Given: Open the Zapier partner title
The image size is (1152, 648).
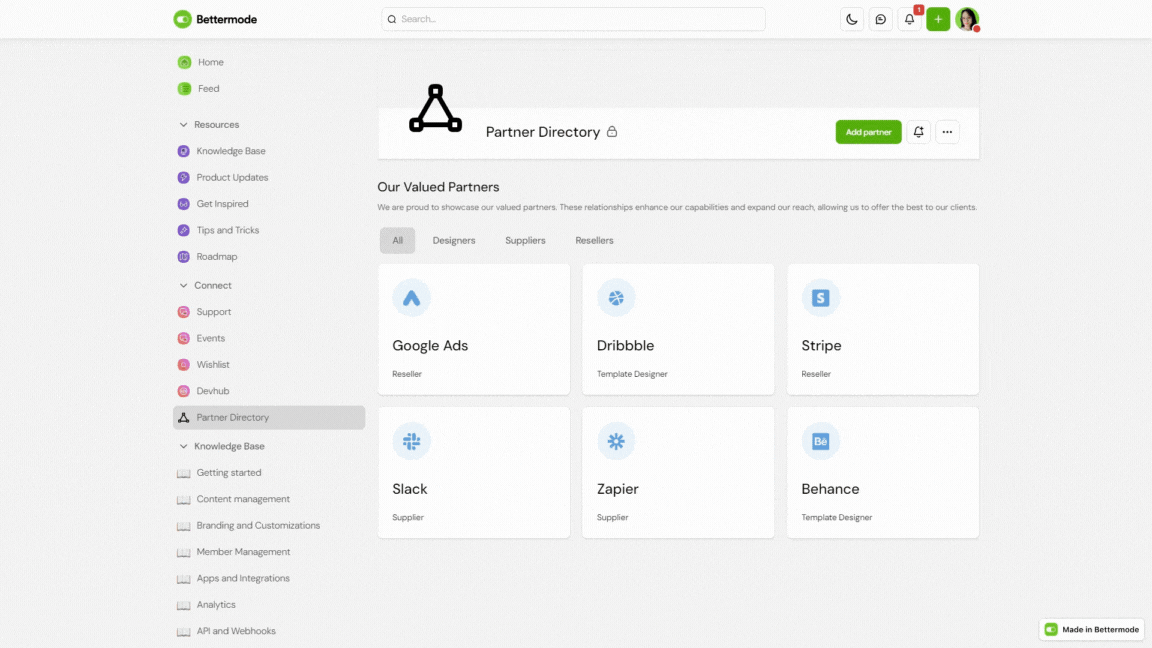Looking at the screenshot, I should pos(617,489).
